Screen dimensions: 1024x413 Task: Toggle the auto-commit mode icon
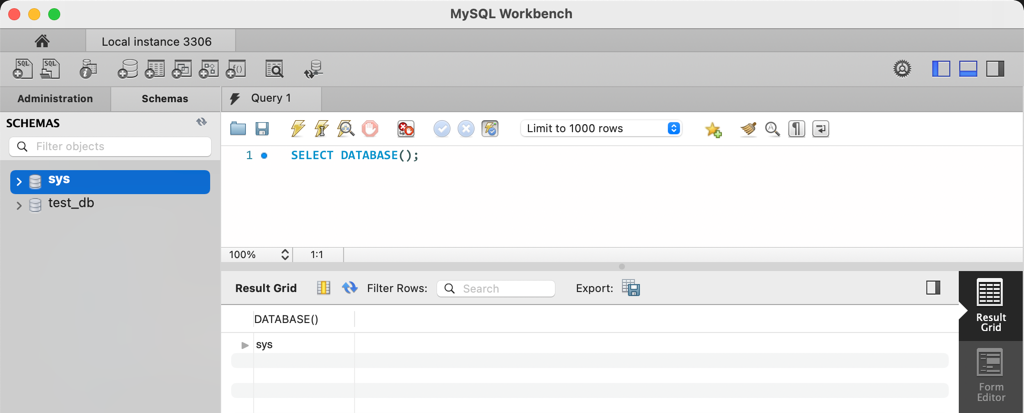(490, 129)
